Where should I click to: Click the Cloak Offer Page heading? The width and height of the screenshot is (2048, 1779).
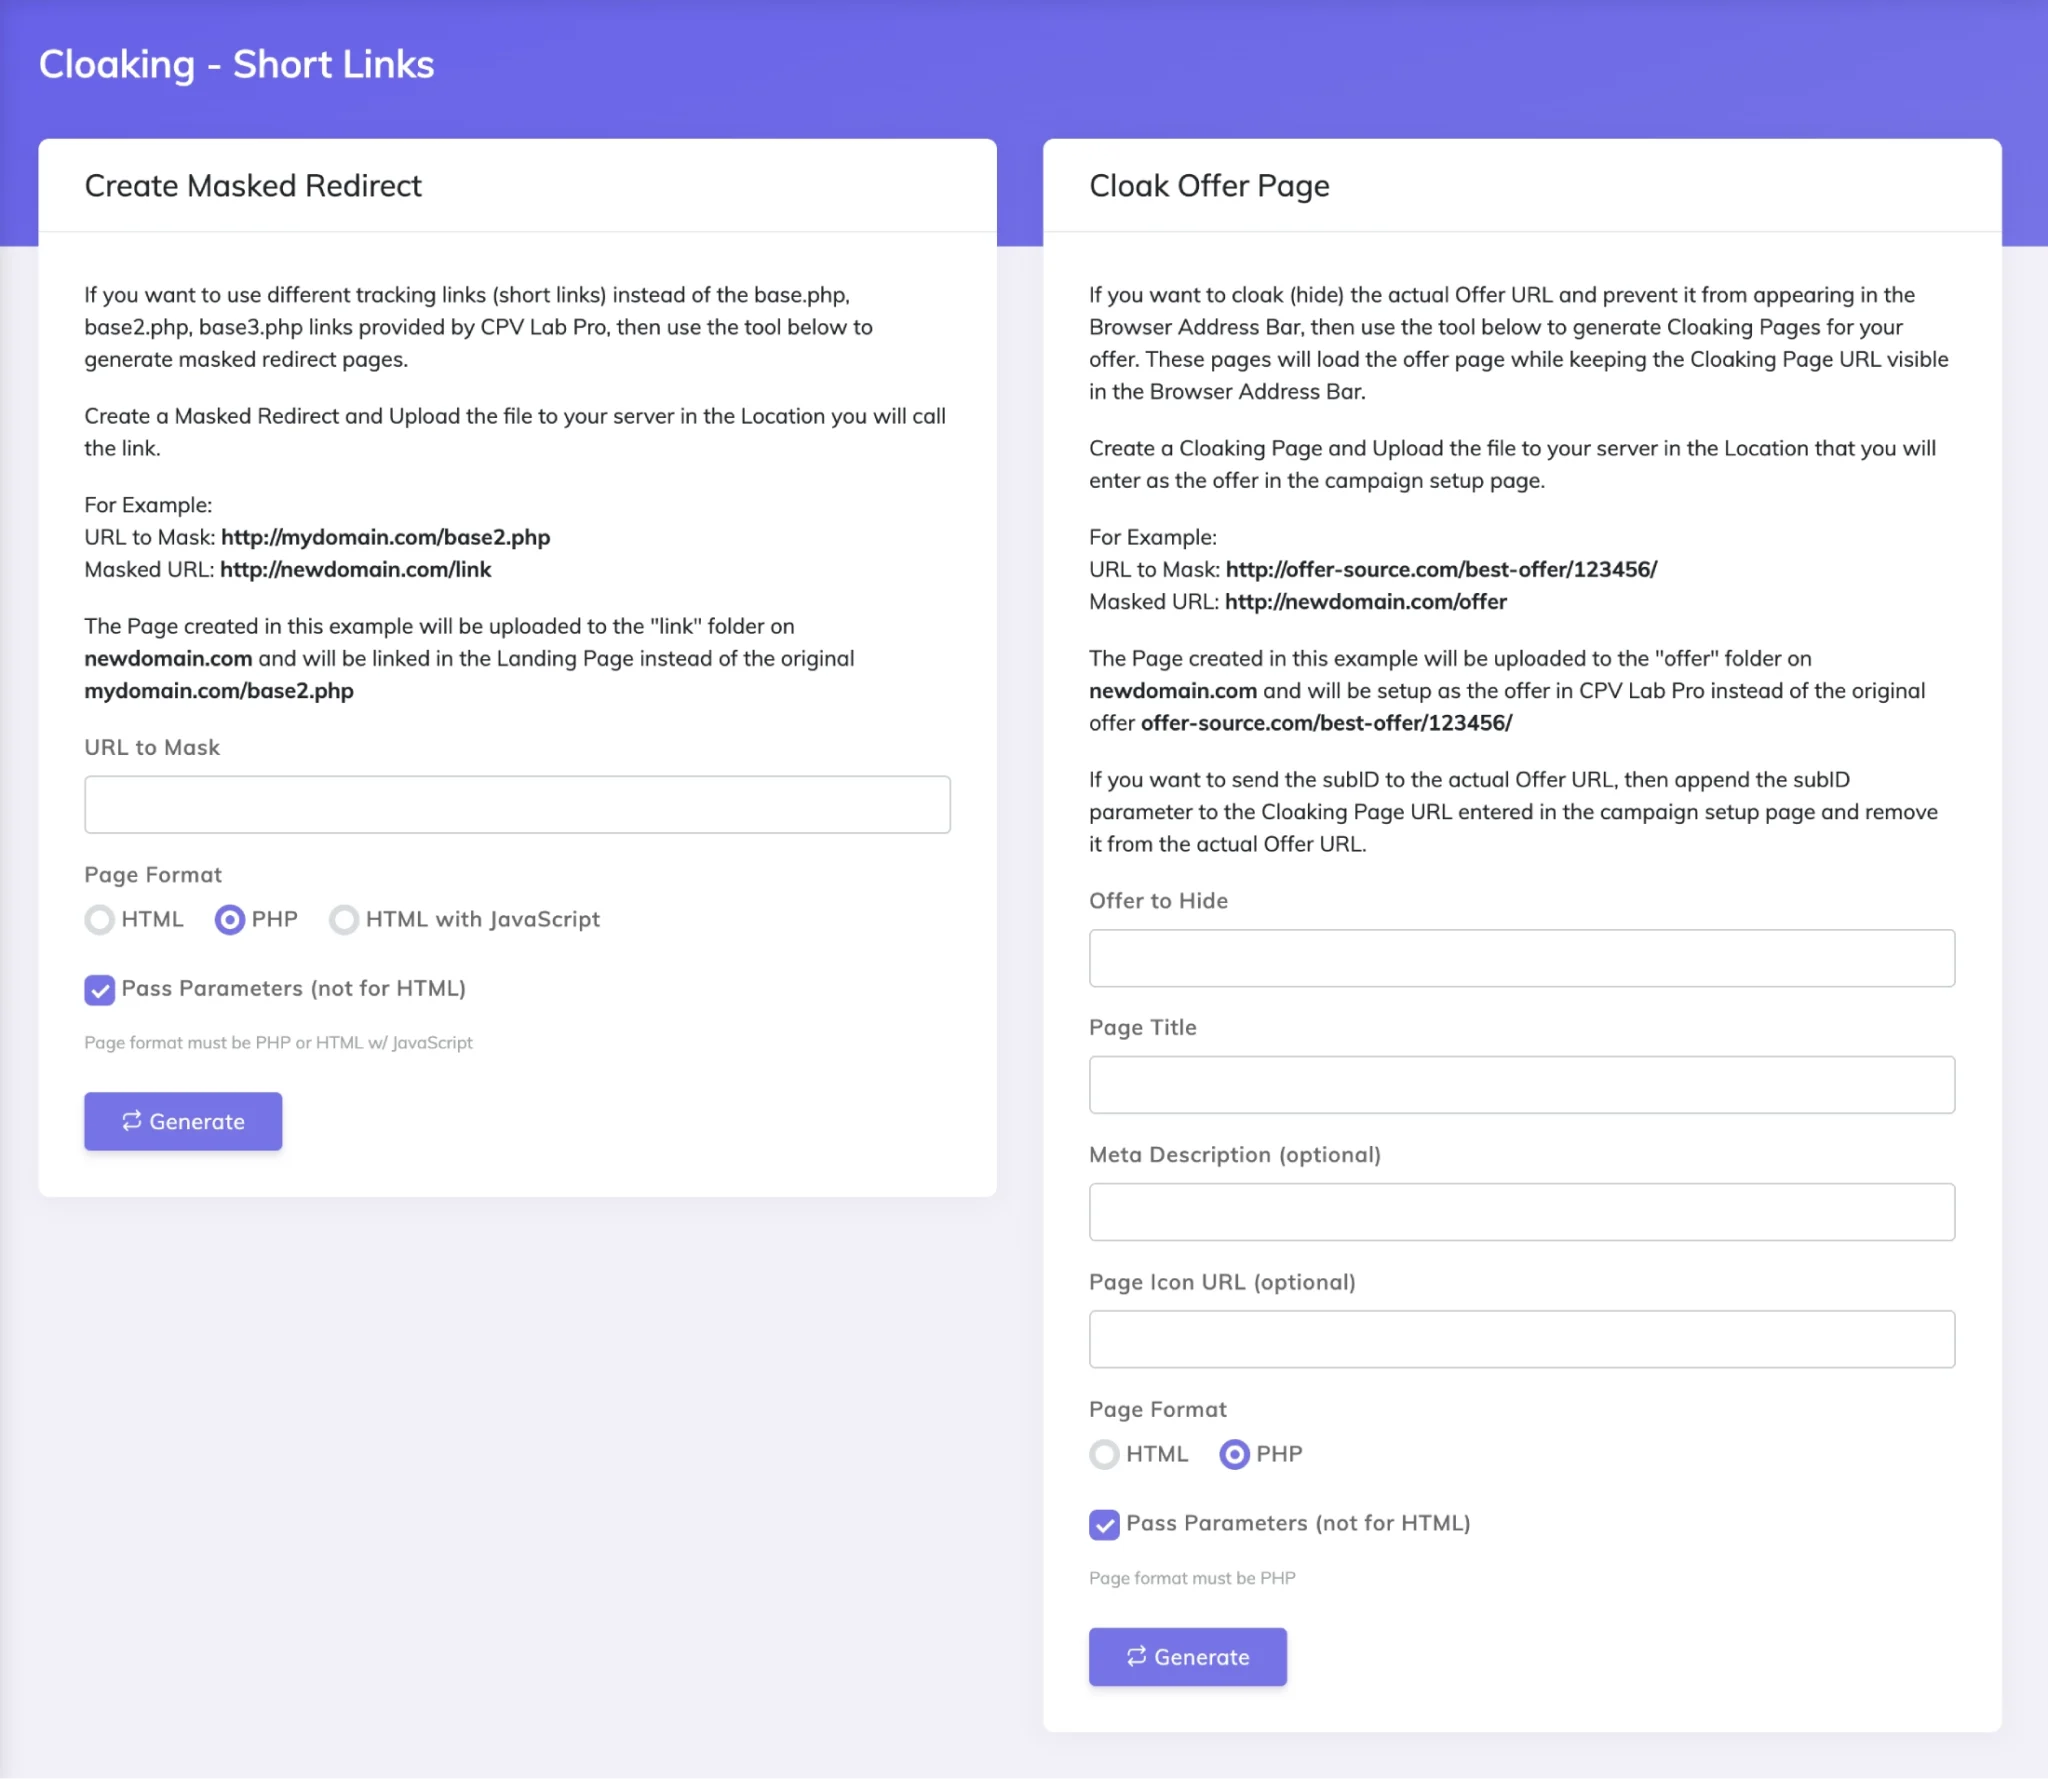coord(1209,186)
